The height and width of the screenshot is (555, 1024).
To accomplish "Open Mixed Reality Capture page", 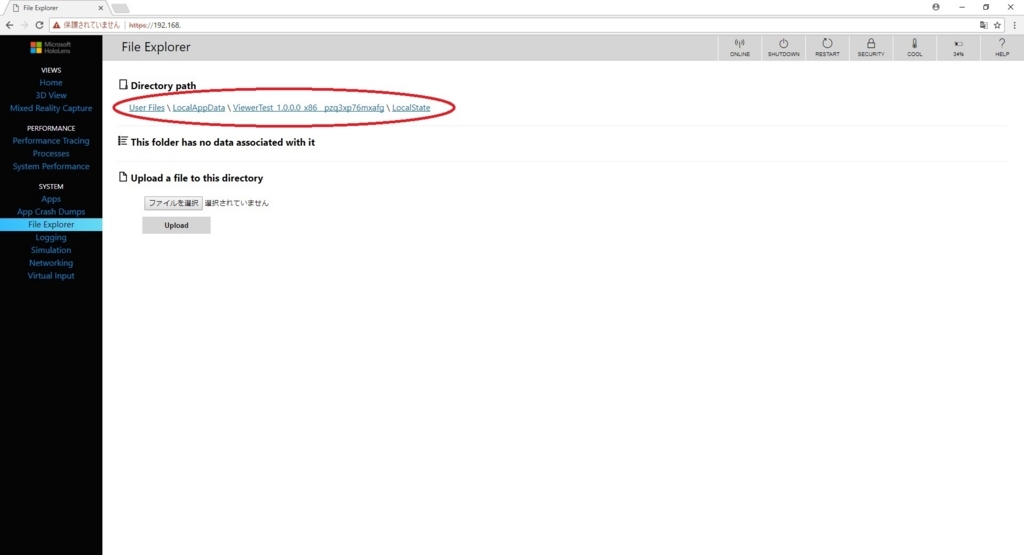I will click(x=51, y=108).
